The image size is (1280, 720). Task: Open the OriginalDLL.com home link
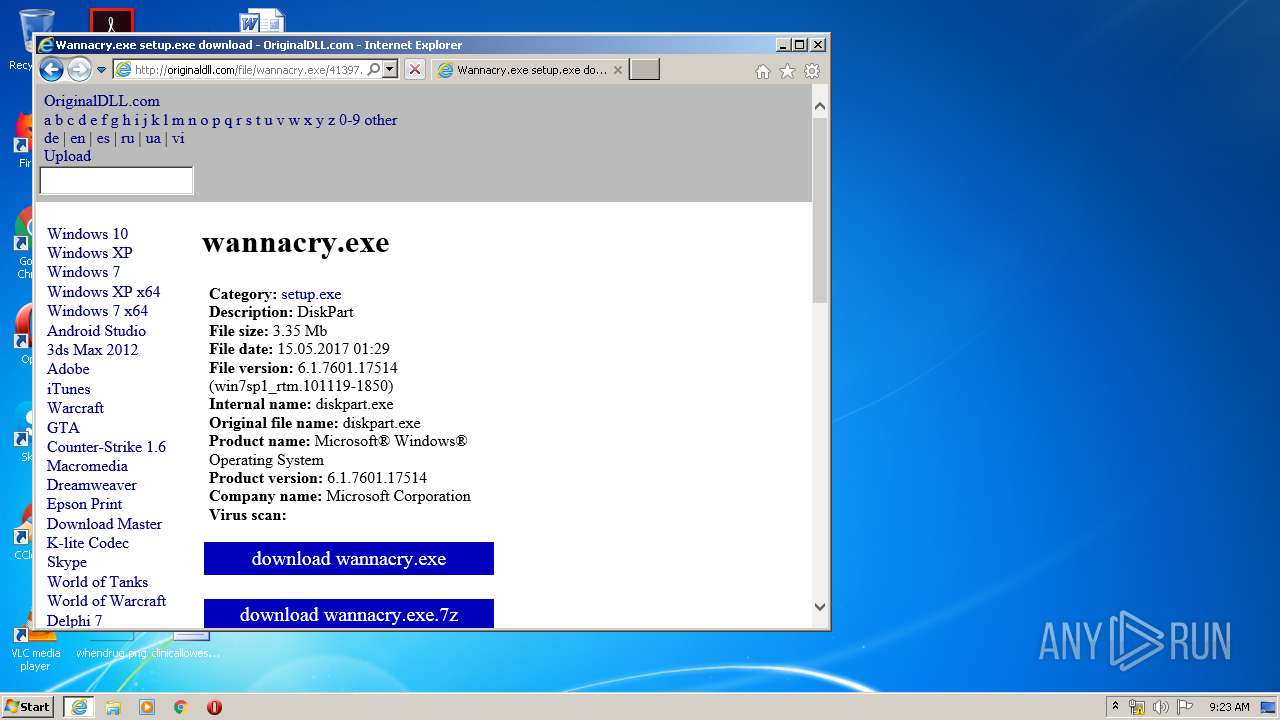pos(102,101)
